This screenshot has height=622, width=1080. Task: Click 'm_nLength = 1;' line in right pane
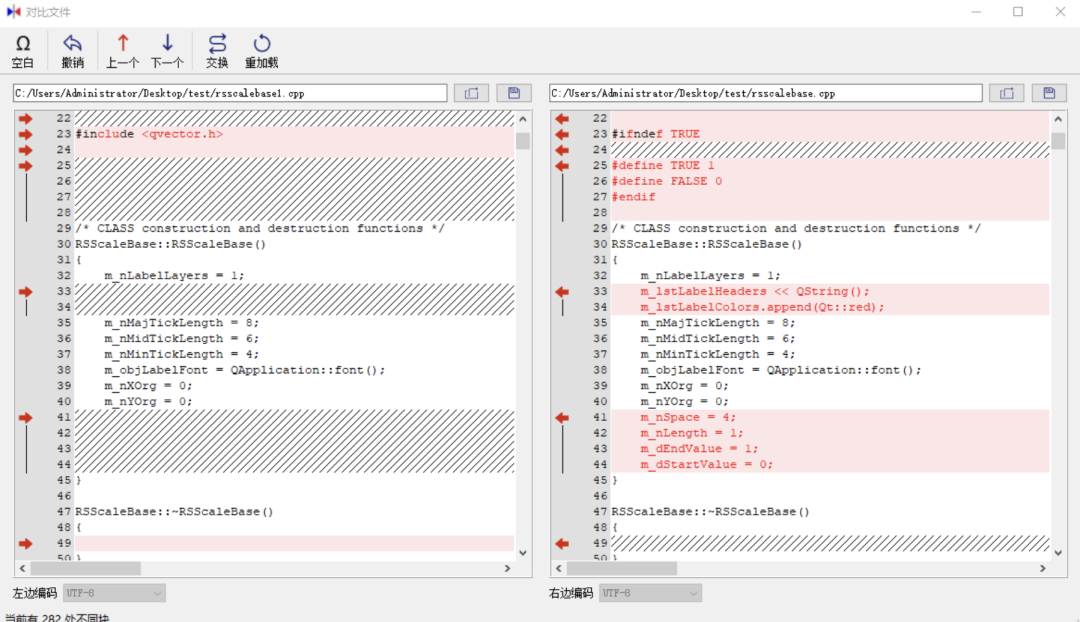click(692, 434)
